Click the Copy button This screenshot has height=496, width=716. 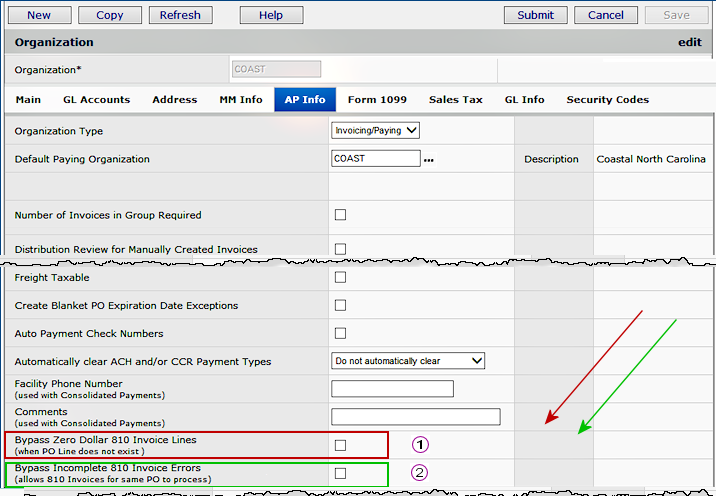(110, 15)
